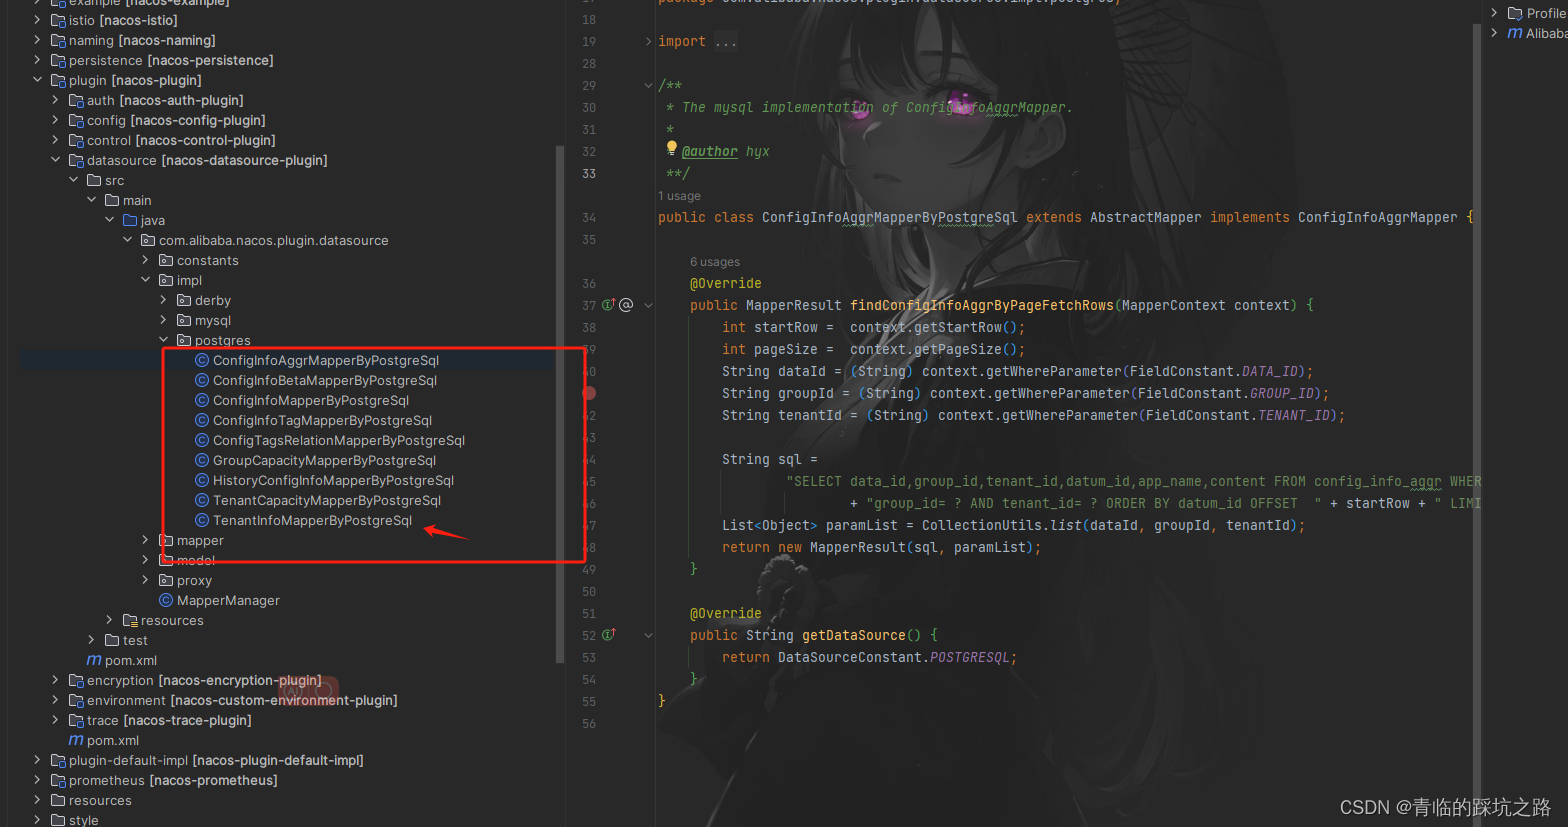Click line number 33 in the gutter

click(x=589, y=173)
